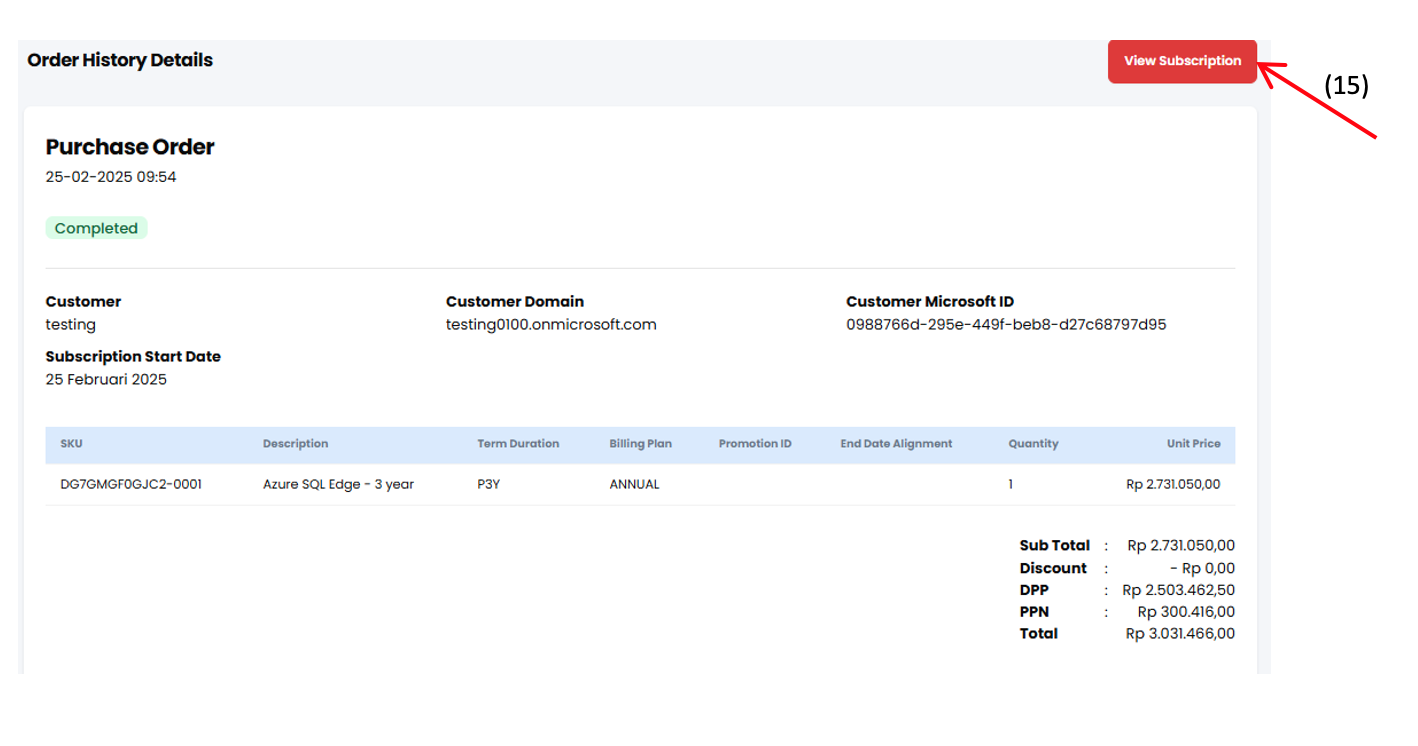The height and width of the screenshot is (746, 1418).
Task: Click the Customer Microsoft ID value
Action: 1006,325
